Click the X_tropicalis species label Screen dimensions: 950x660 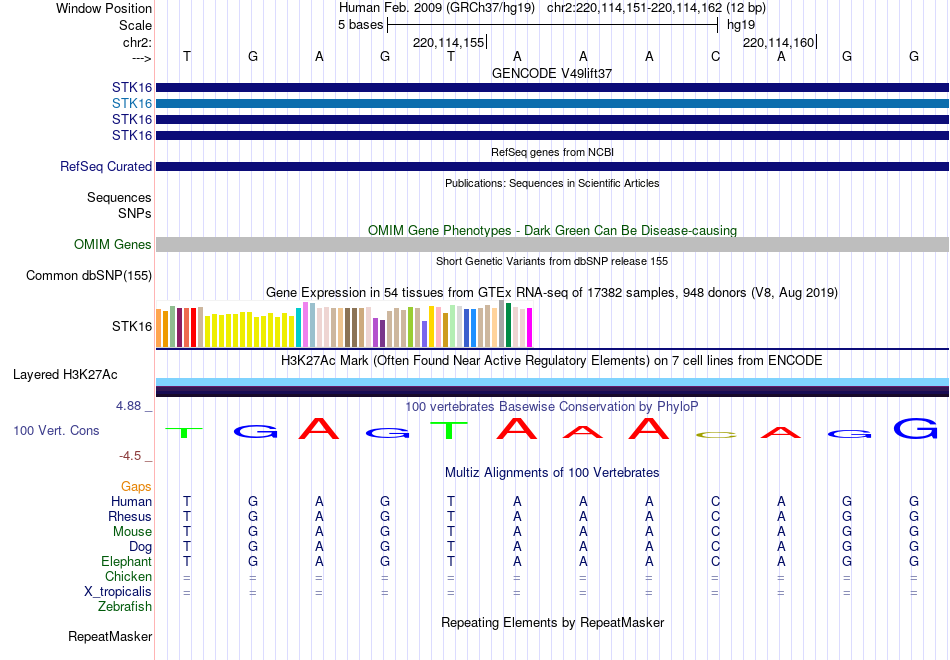coord(118,592)
